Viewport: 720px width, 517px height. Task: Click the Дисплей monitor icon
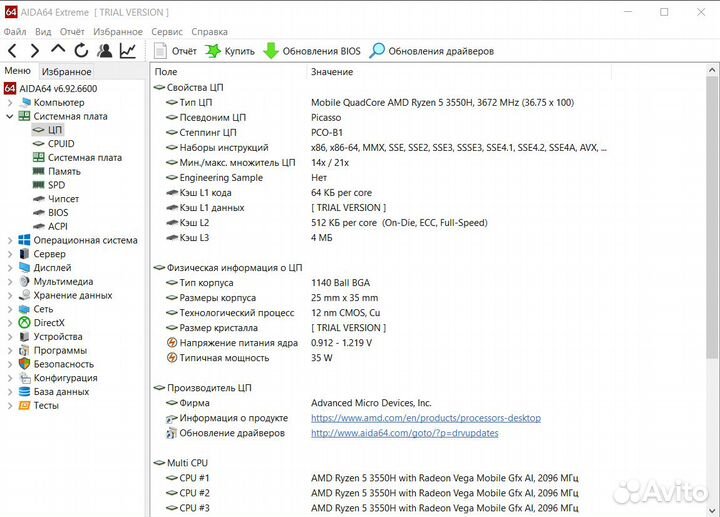tap(24, 268)
